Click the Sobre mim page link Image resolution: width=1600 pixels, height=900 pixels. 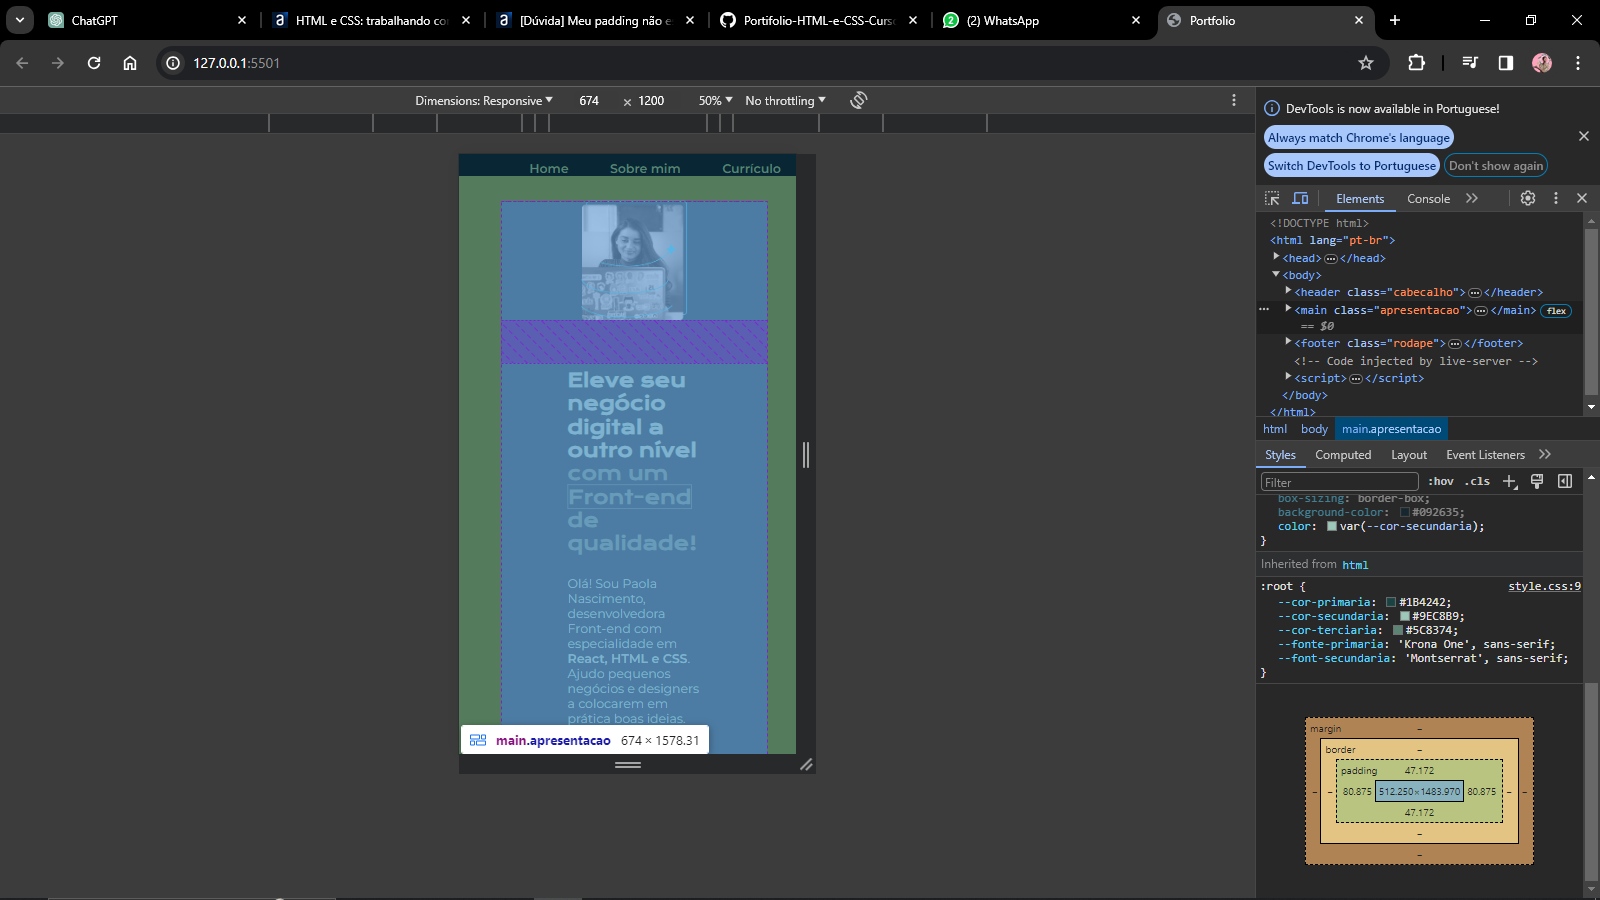coord(645,168)
